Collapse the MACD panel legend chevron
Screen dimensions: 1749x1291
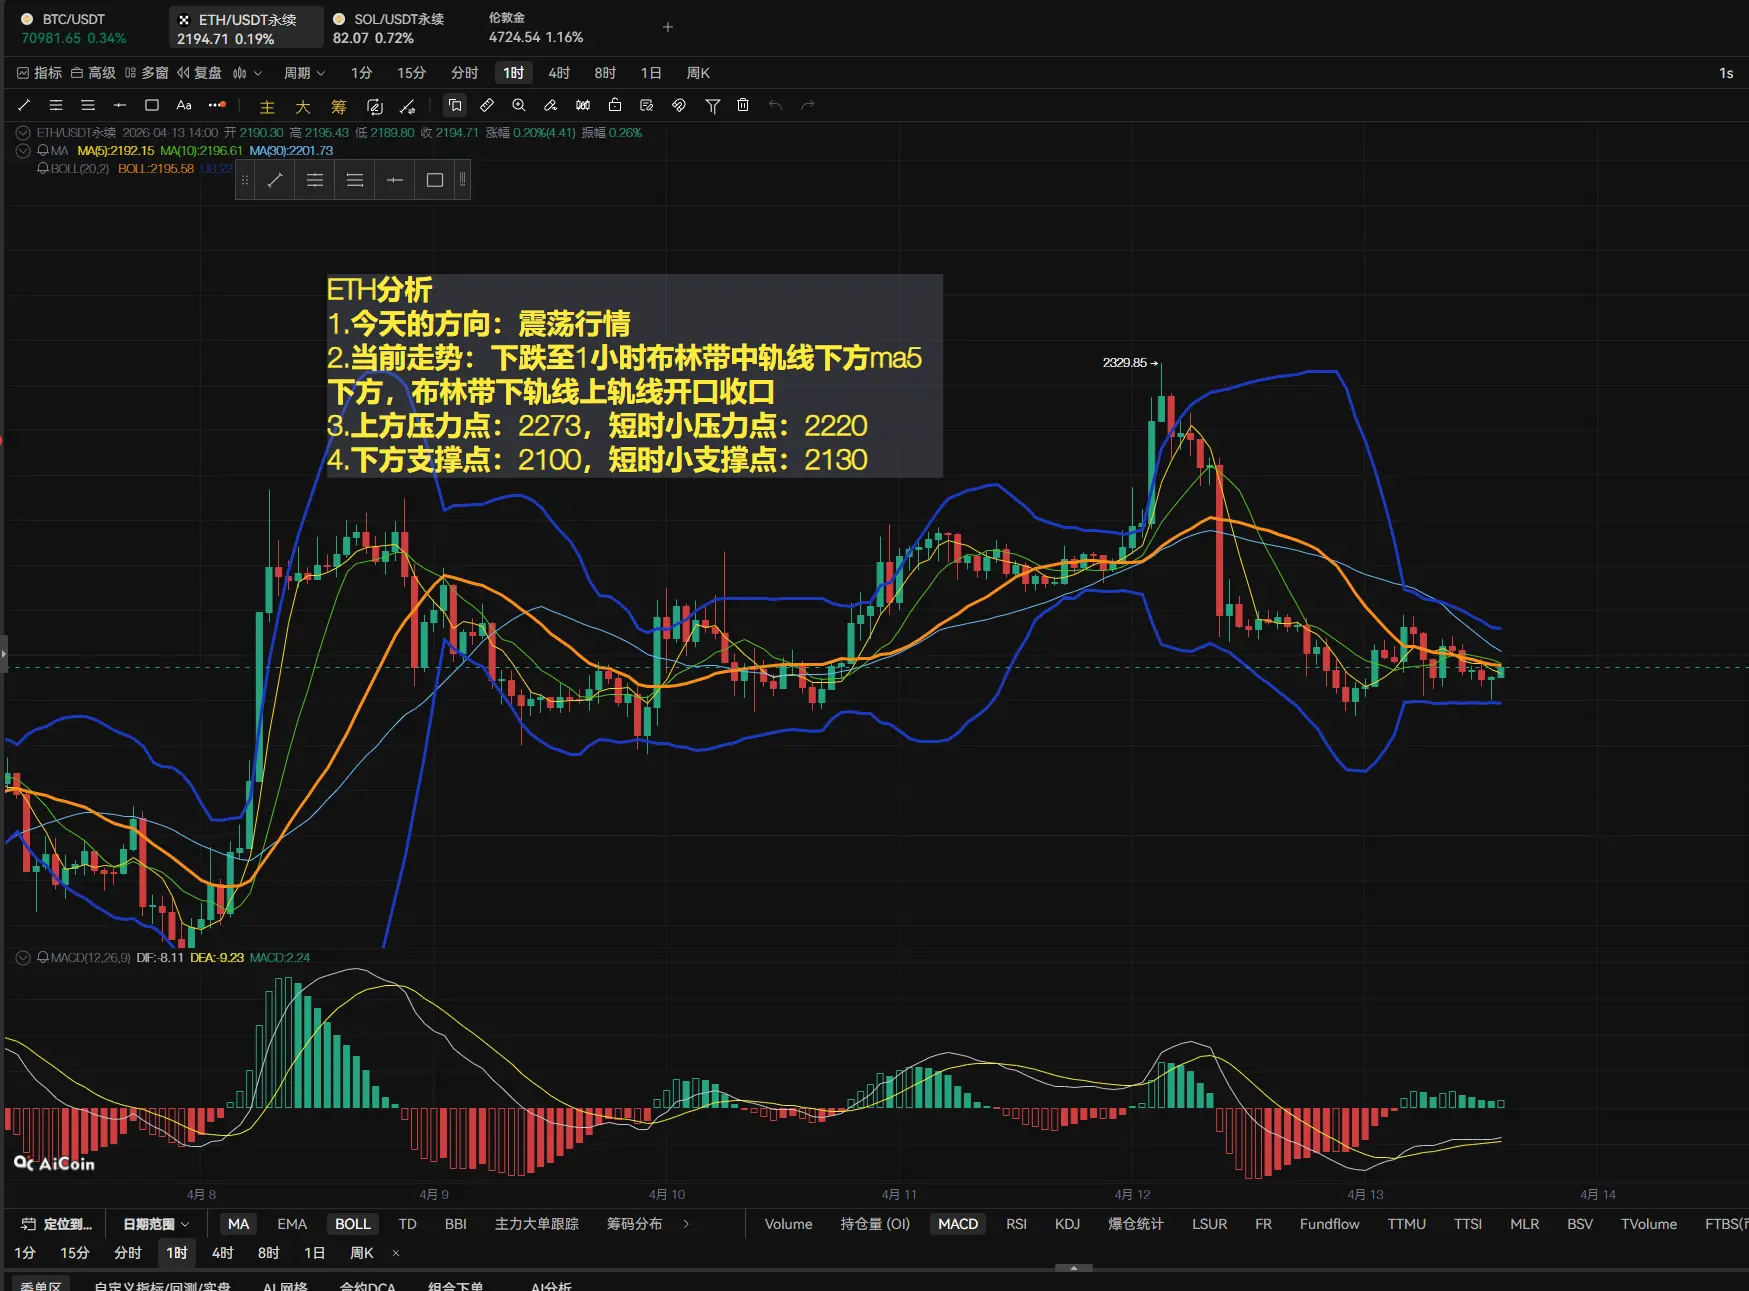pyautogui.click(x=23, y=958)
